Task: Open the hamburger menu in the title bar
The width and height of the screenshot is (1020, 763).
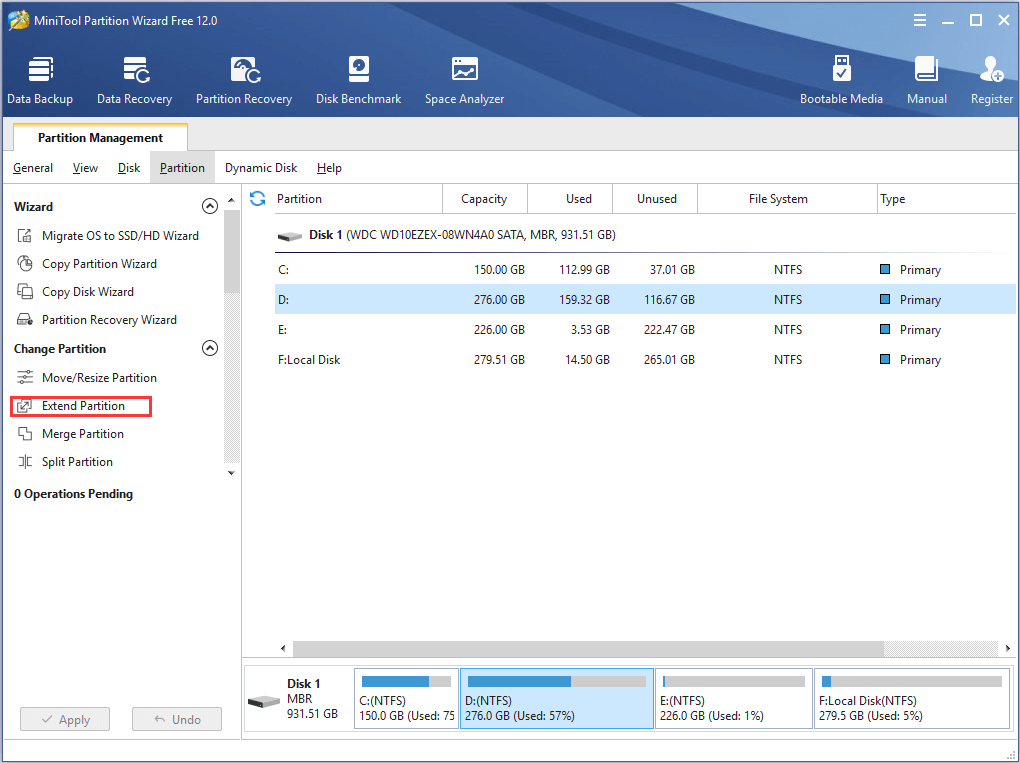Action: [920, 21]
